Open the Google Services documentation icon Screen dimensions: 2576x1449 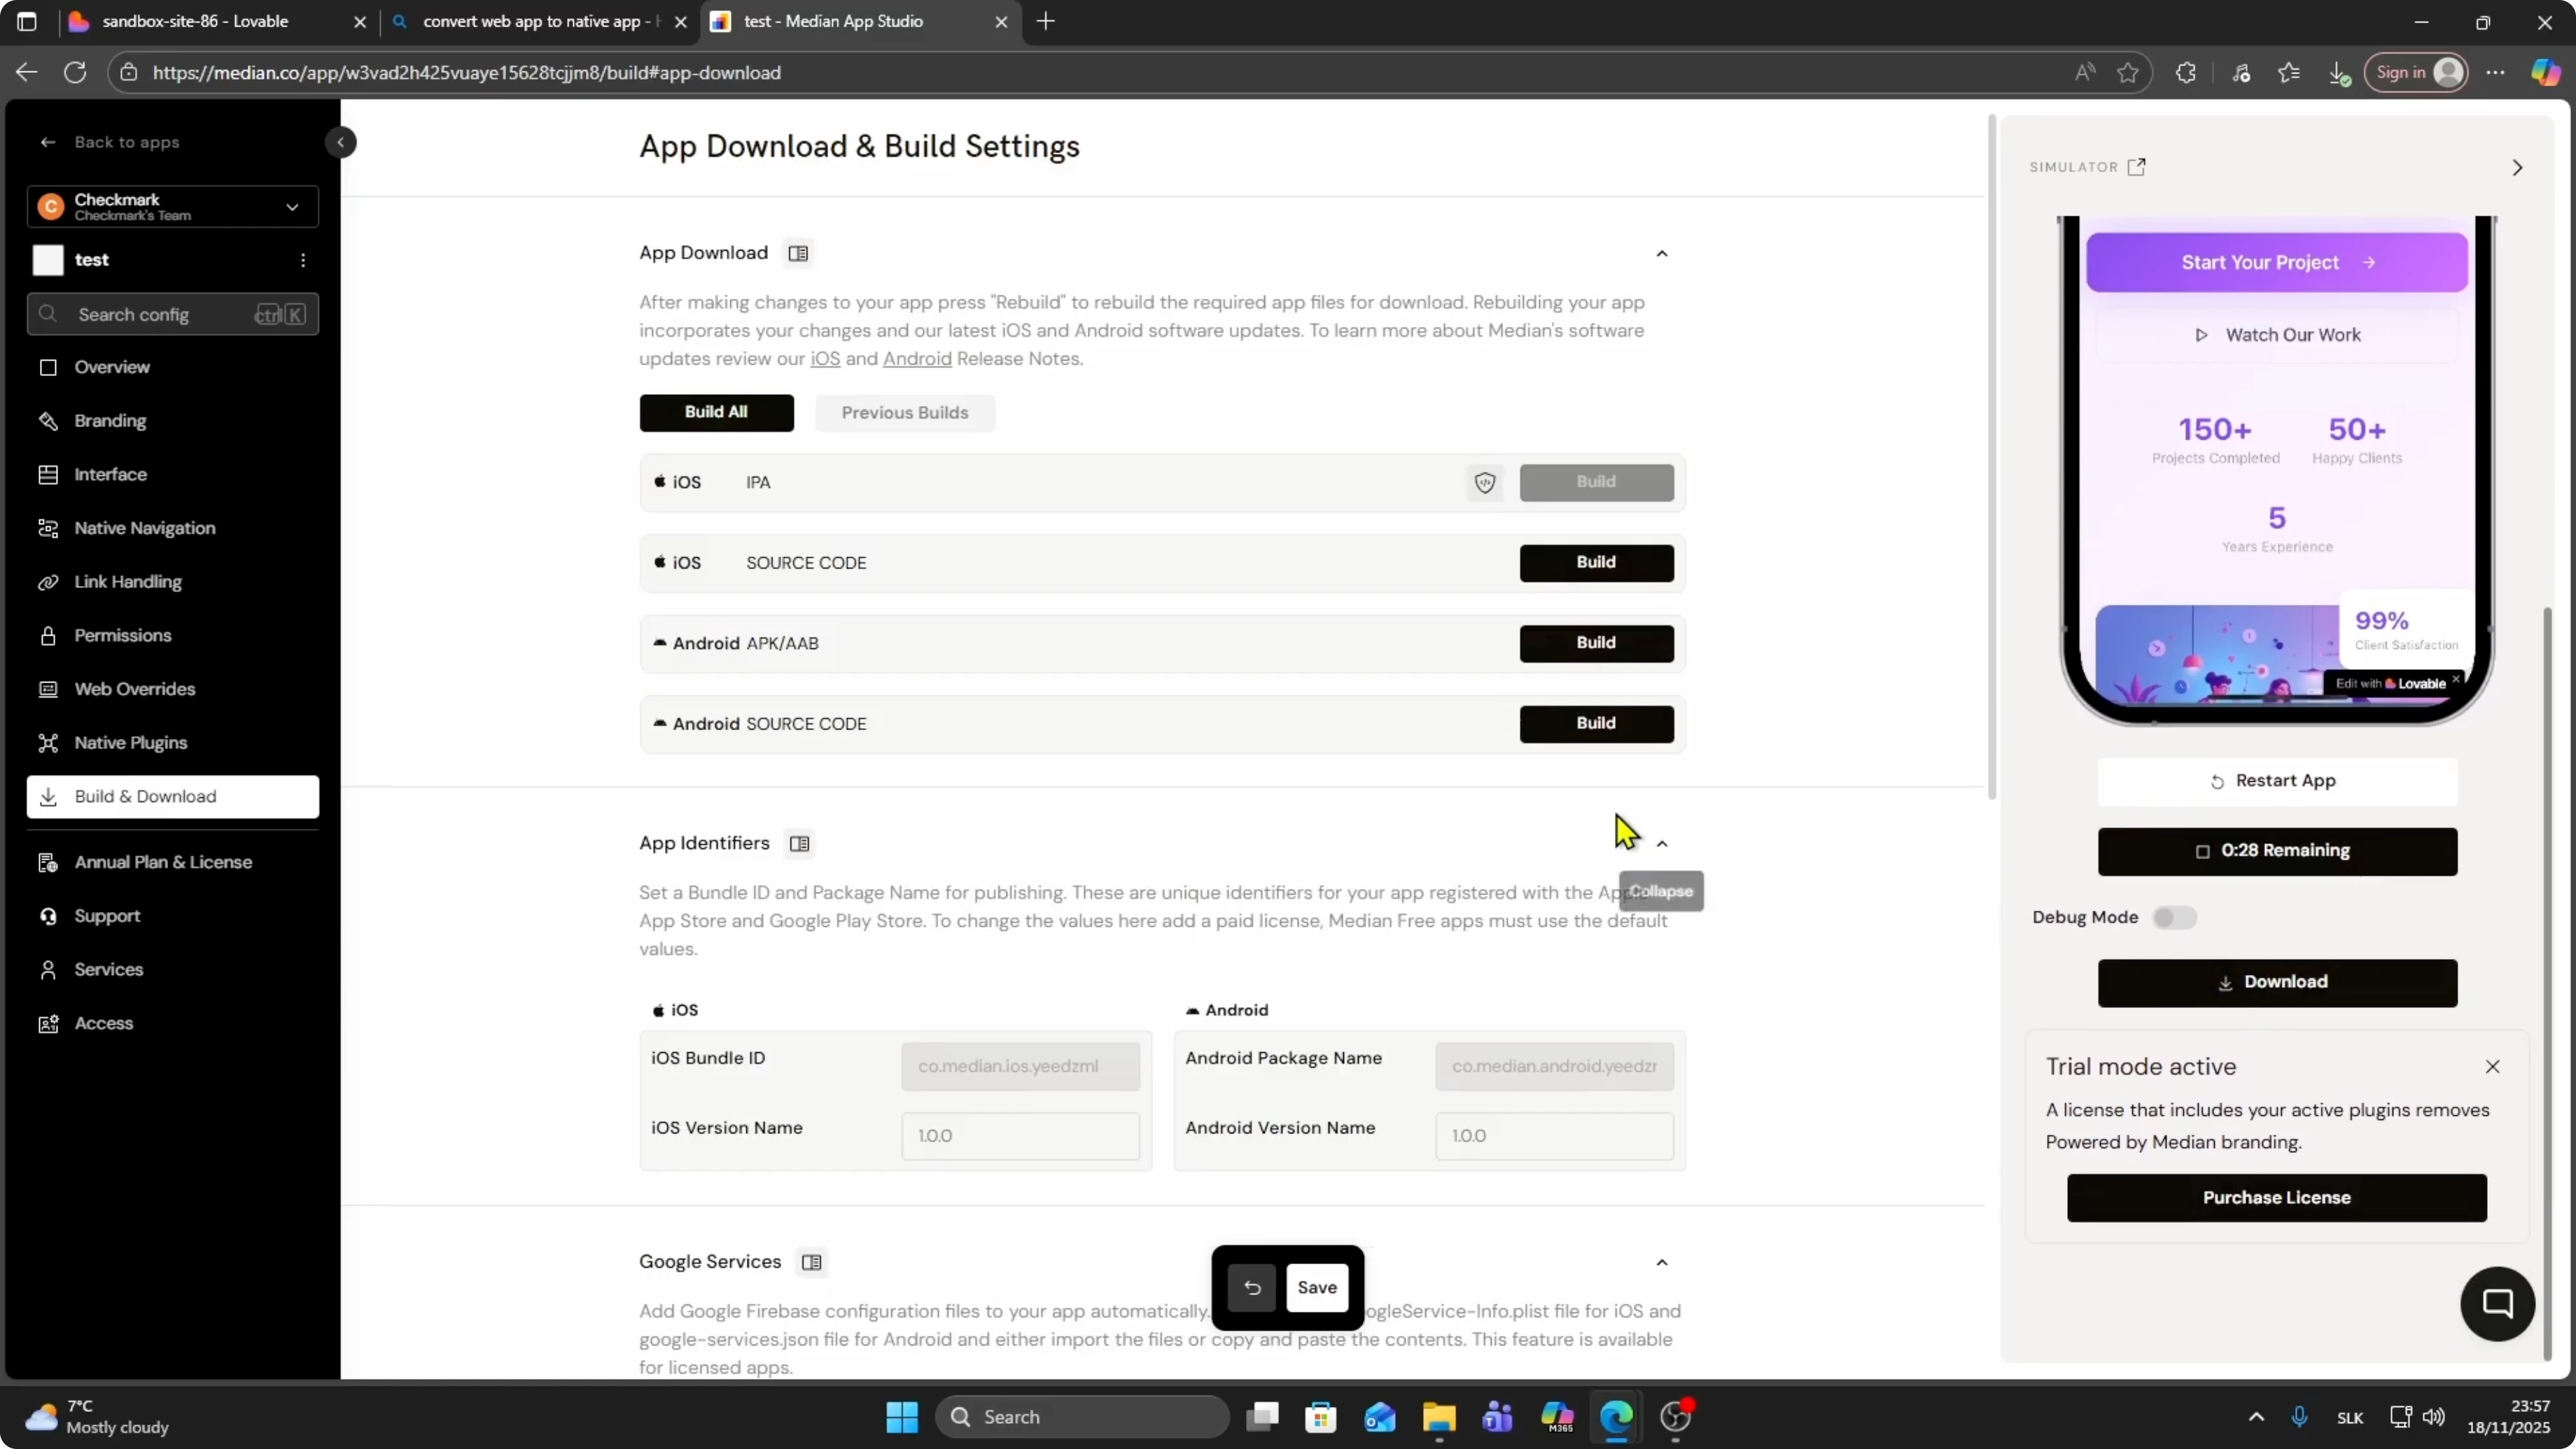click(812, 1263)
